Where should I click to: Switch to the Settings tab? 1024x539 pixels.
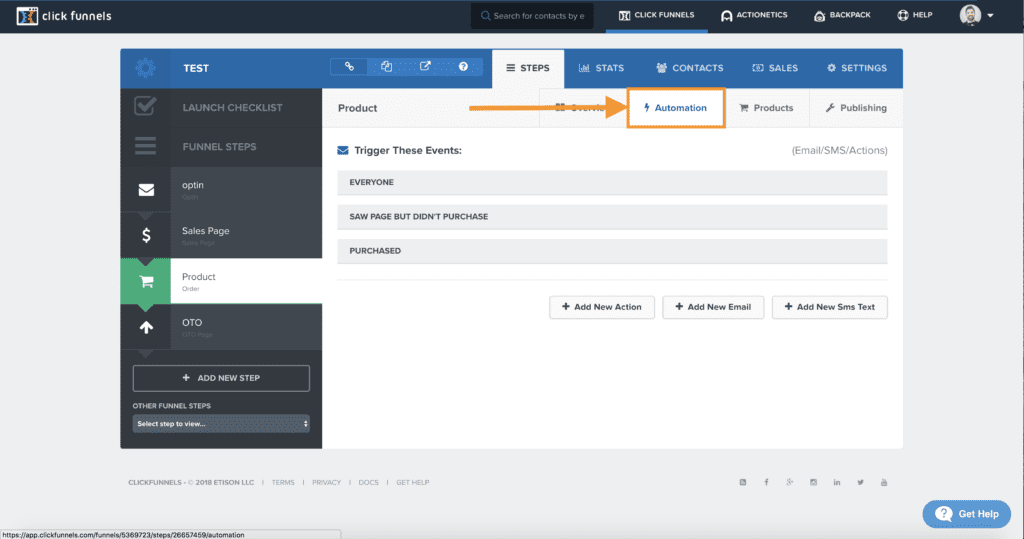coord(857,68)
